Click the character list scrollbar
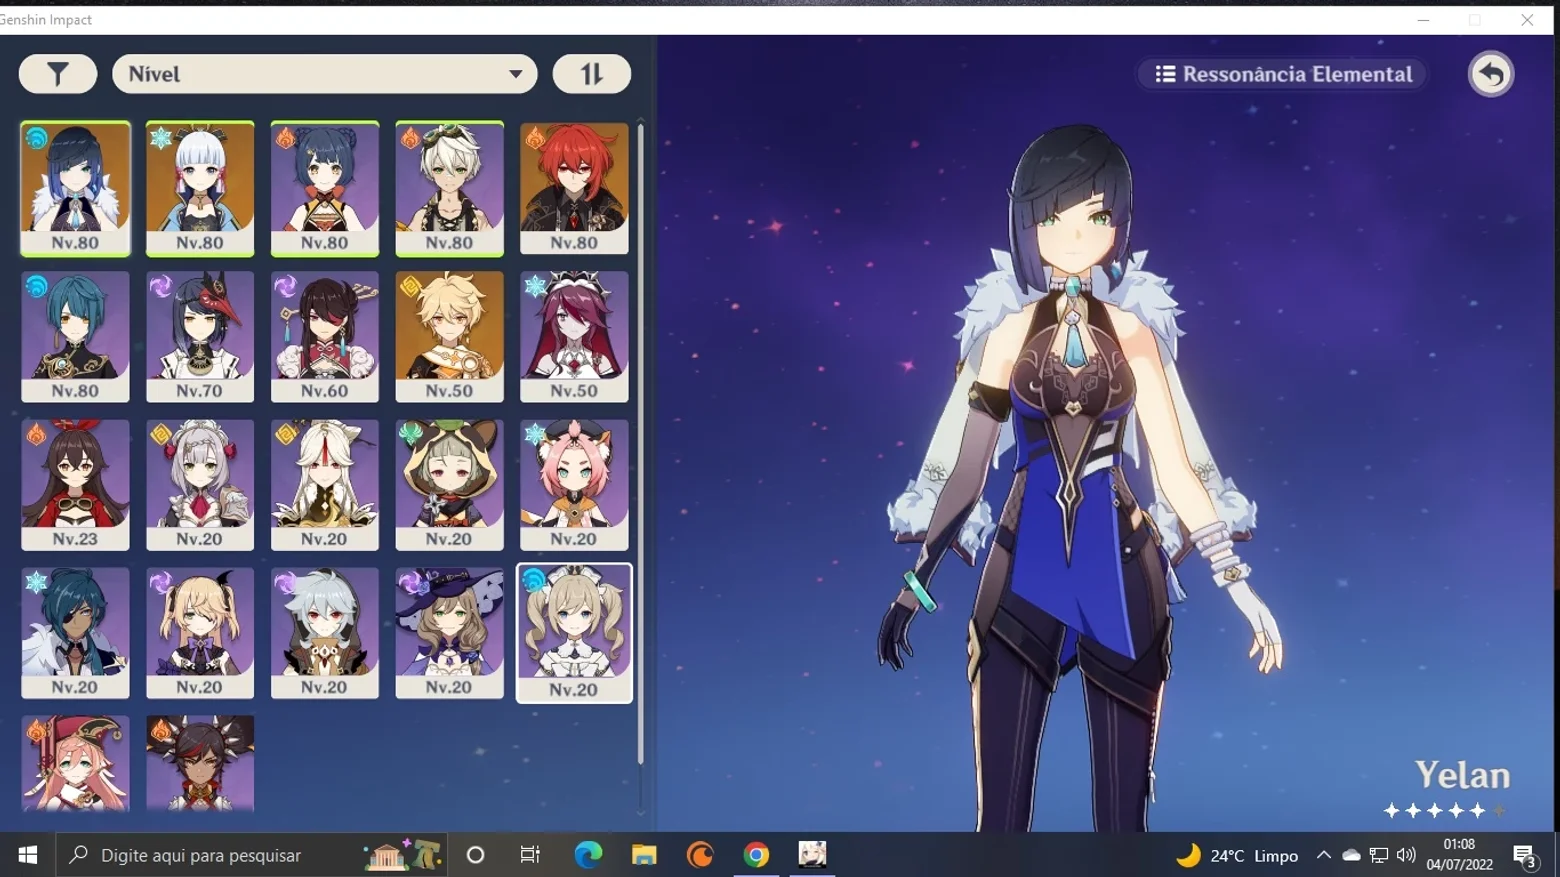Image resolution: width=1560 pixels, height=877 pixels. (641, 445)
